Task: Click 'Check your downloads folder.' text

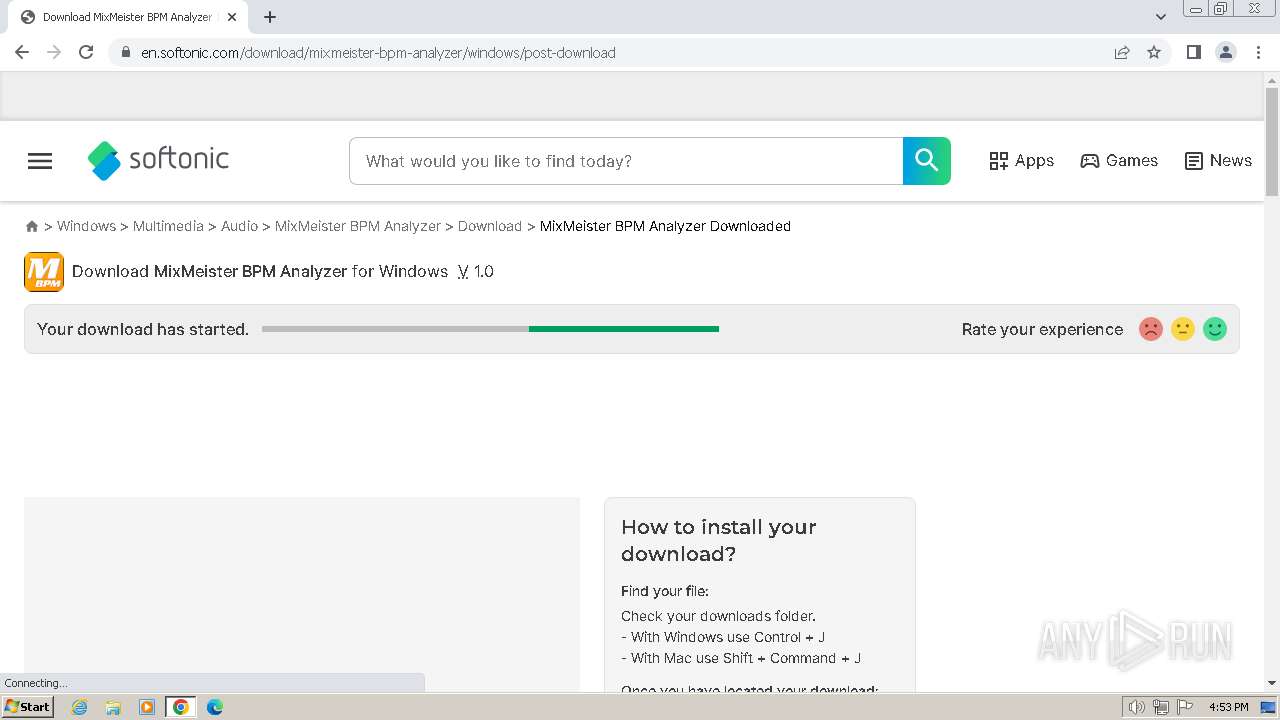Action: pyautogui.click(x=718, y=616)
